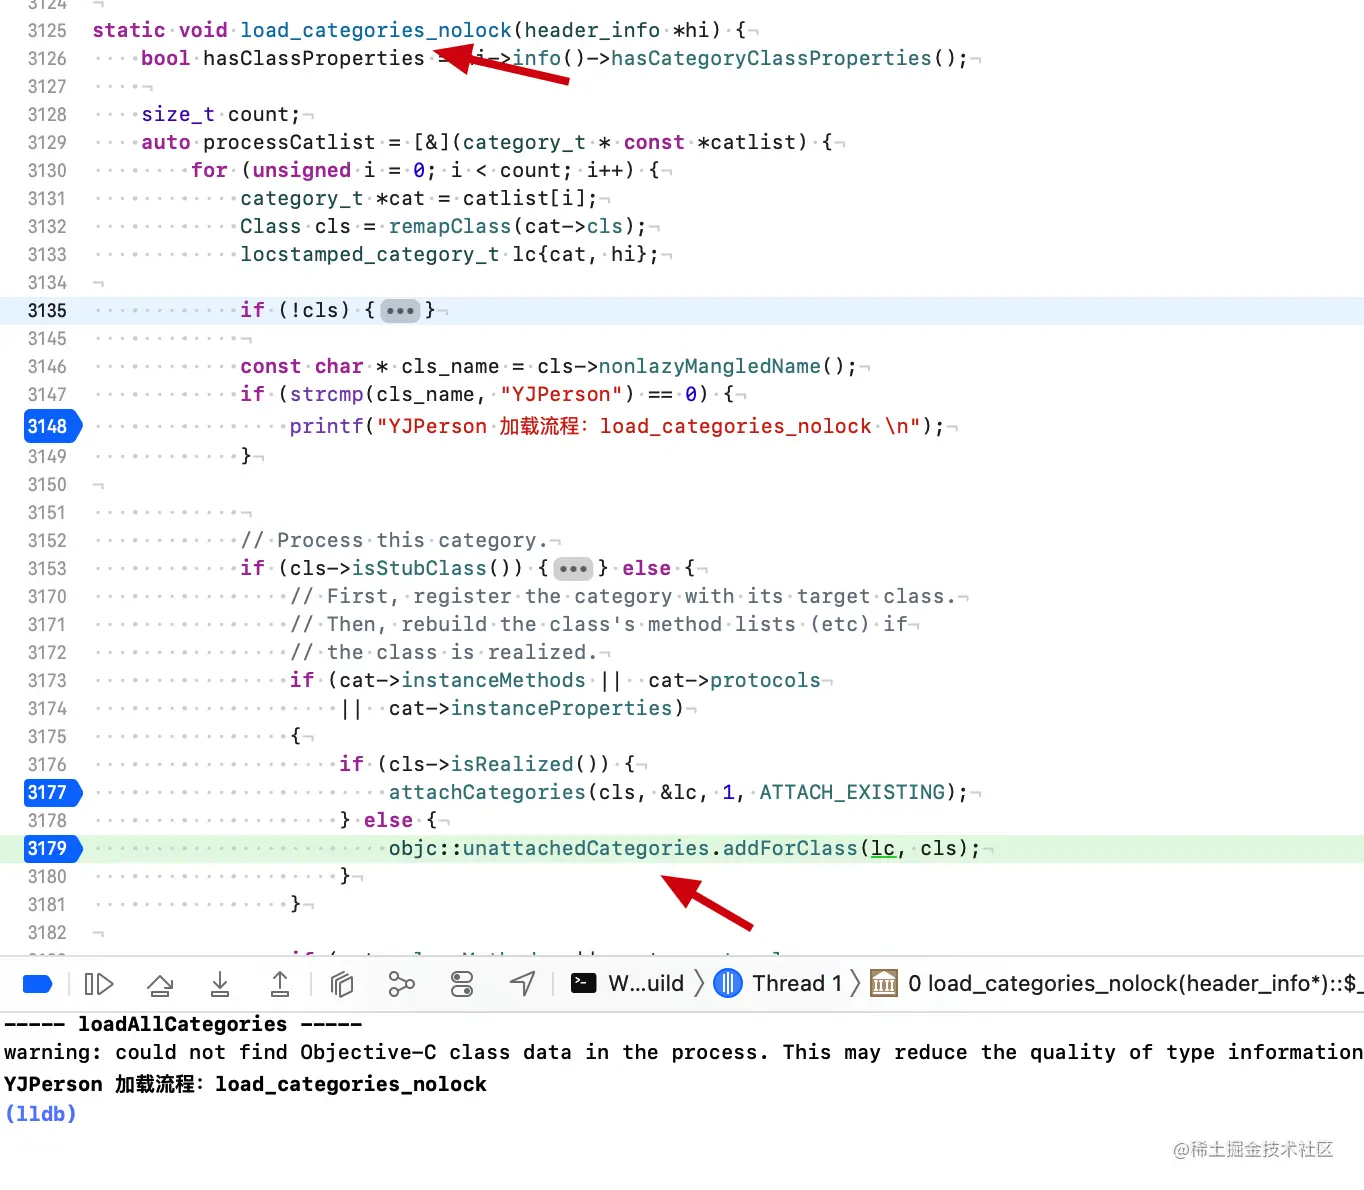Step out of the current function
The width and height of the screenshot is (1364, 1190).
[x=280, y=984]
